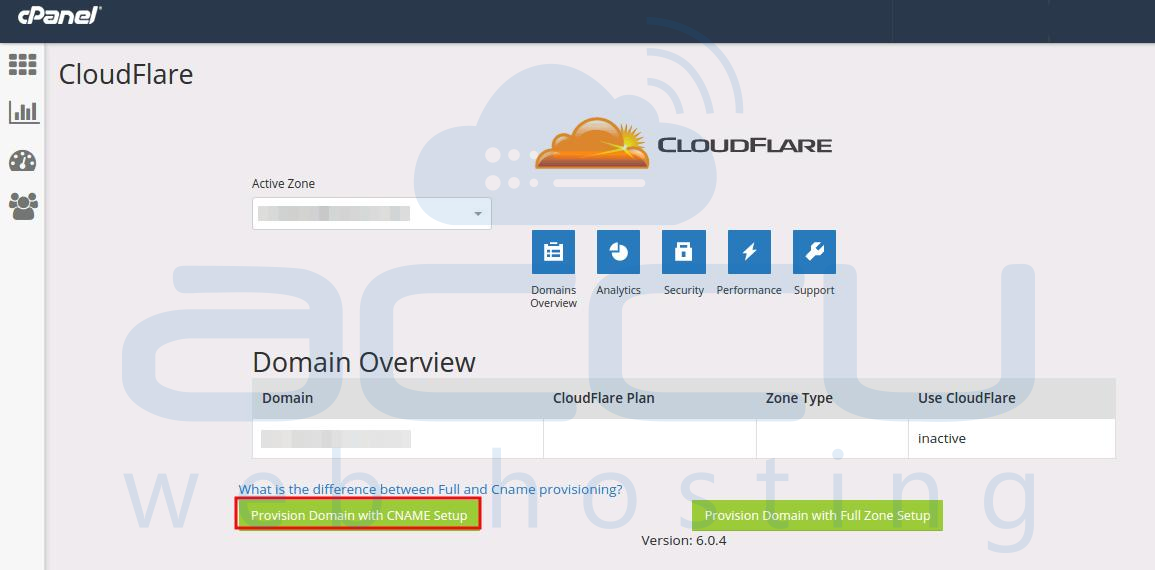The width and height of the screenshot is (1155, 570).
Task: Open the apps grid icon in sidebar
Action: coord(23,65)
